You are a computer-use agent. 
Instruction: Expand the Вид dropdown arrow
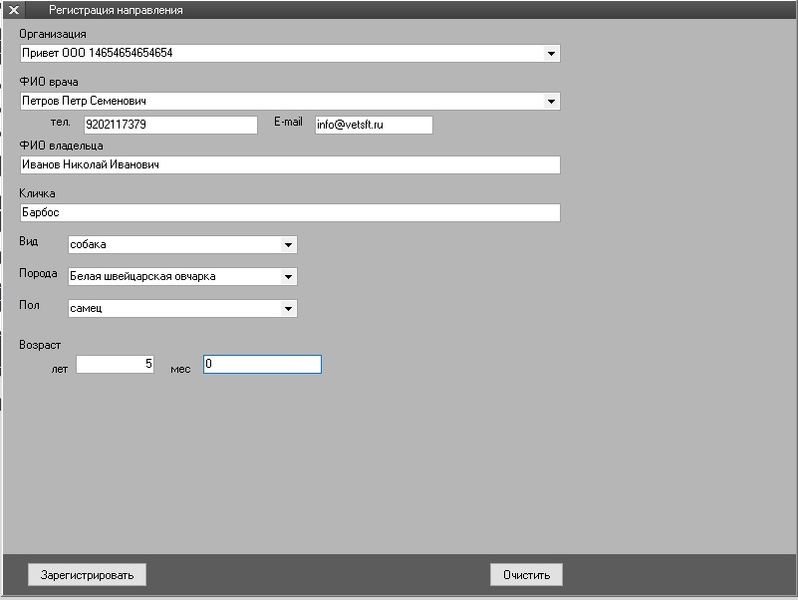[x=288, y=245]
